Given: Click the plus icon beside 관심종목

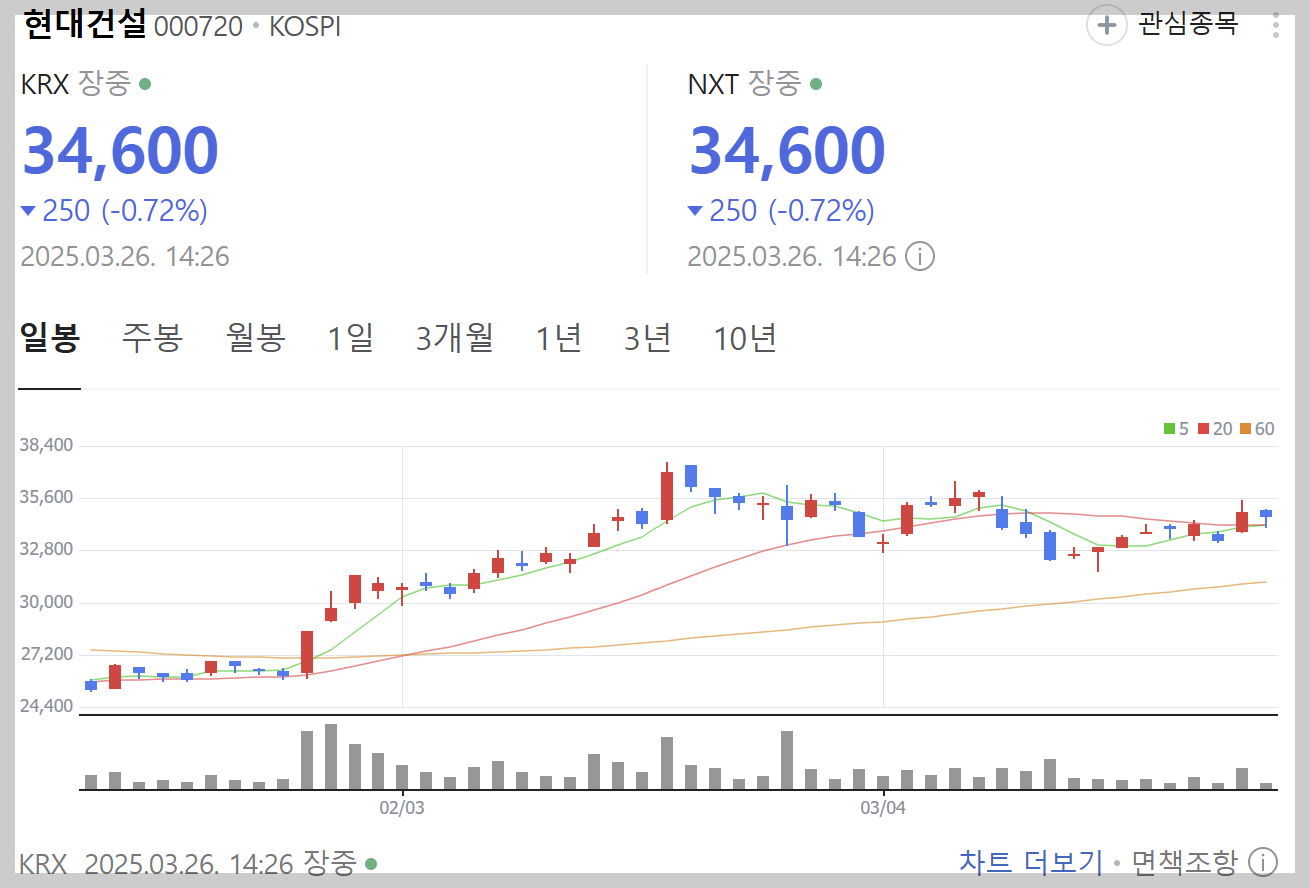Looking at the screenshot, I should pos(1106,24).
